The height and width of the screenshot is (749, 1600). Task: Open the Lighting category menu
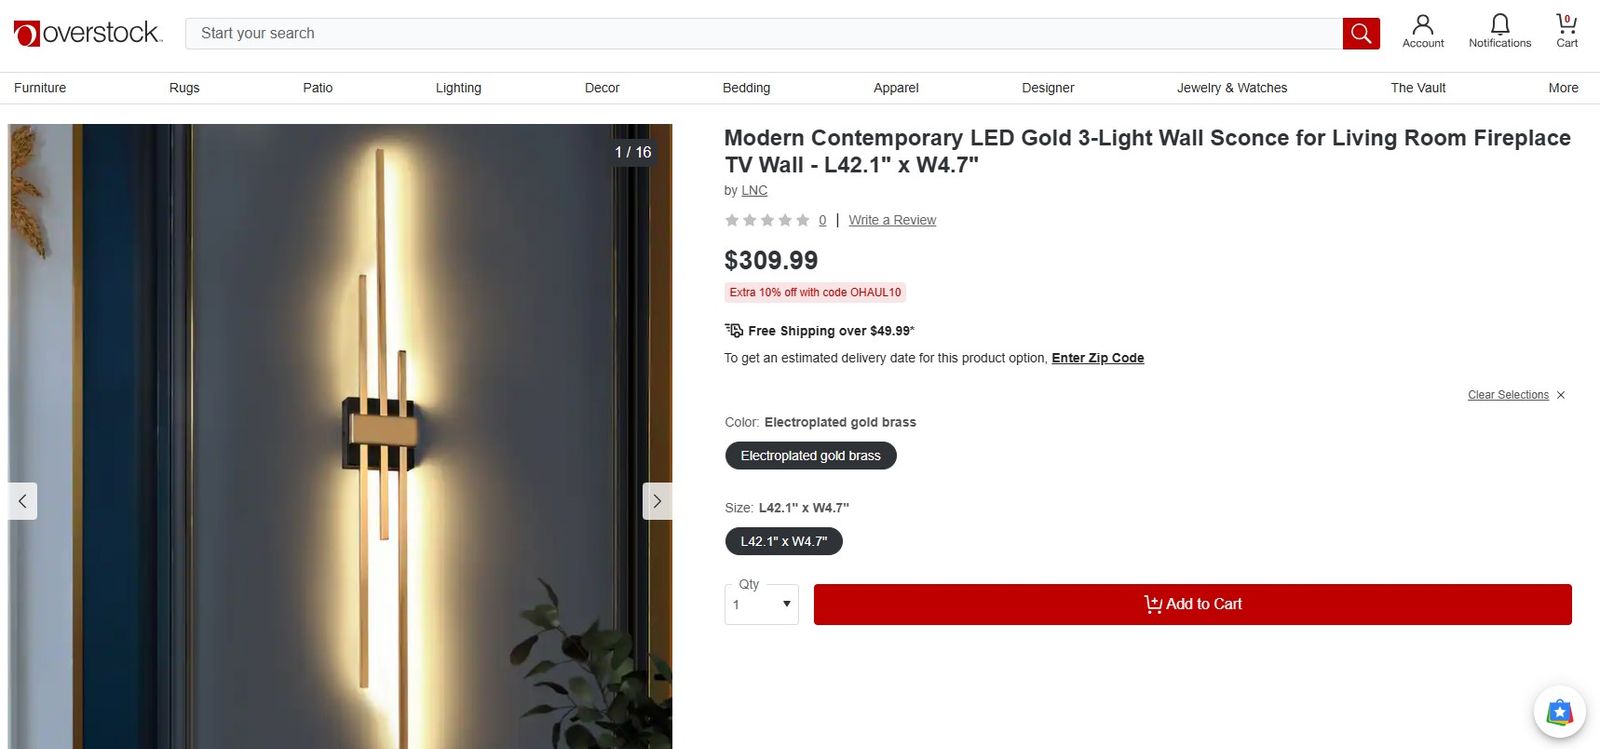coord(458,88)
